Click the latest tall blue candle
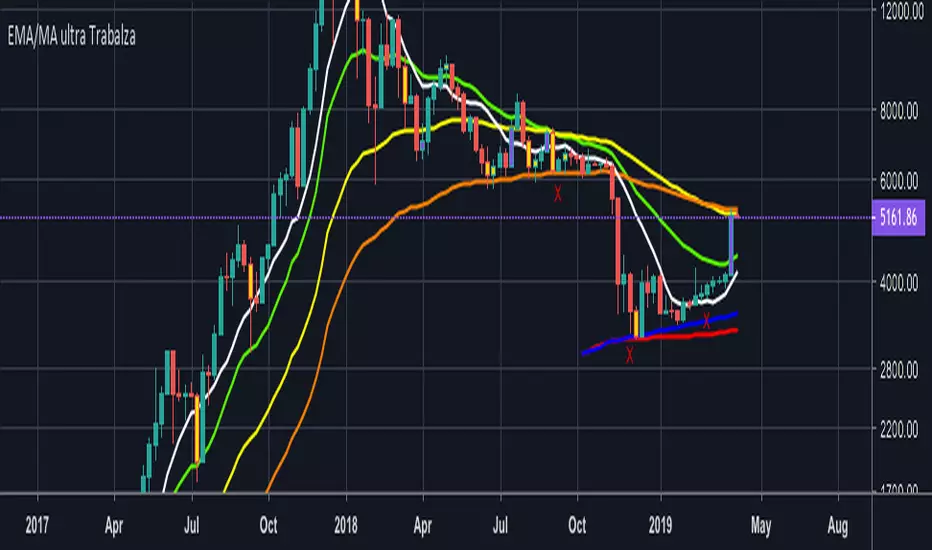932x550 pixels. [731, 245]
